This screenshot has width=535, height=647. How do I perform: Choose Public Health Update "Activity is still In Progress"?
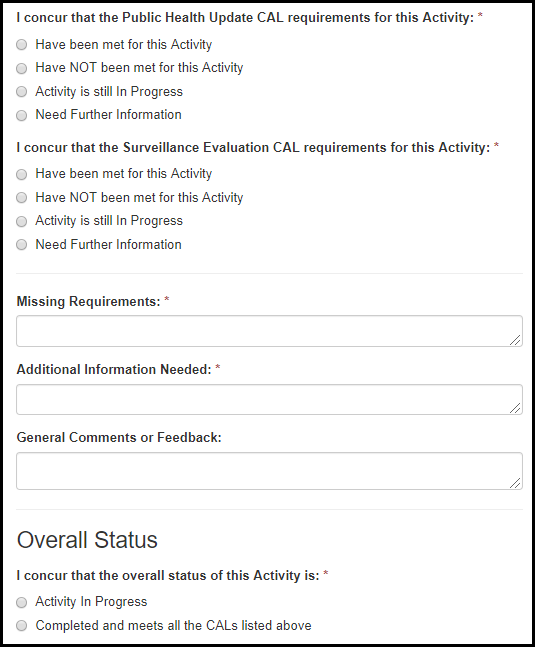pyautogui.click(x=21, y=92)
